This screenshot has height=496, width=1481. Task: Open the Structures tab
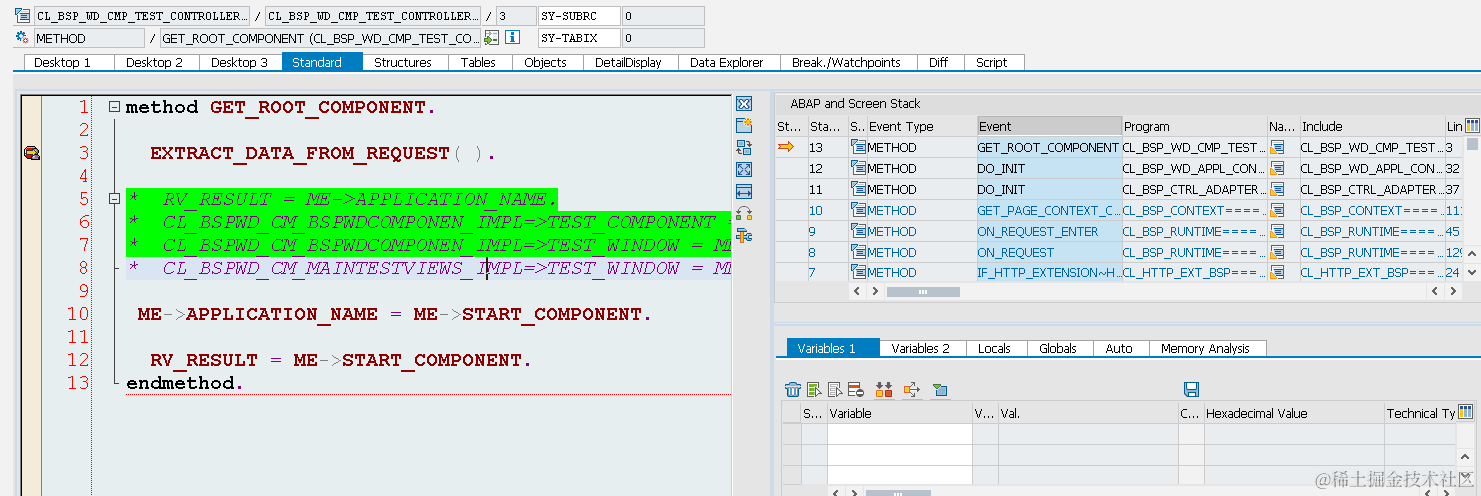pos(403,62)
